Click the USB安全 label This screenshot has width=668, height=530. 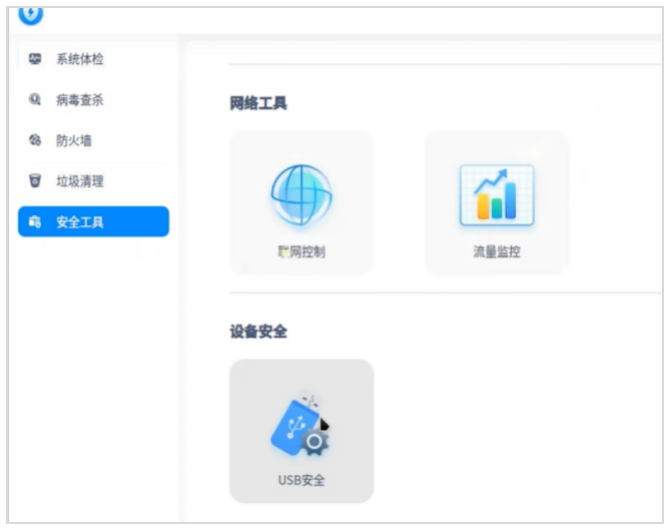302,481
